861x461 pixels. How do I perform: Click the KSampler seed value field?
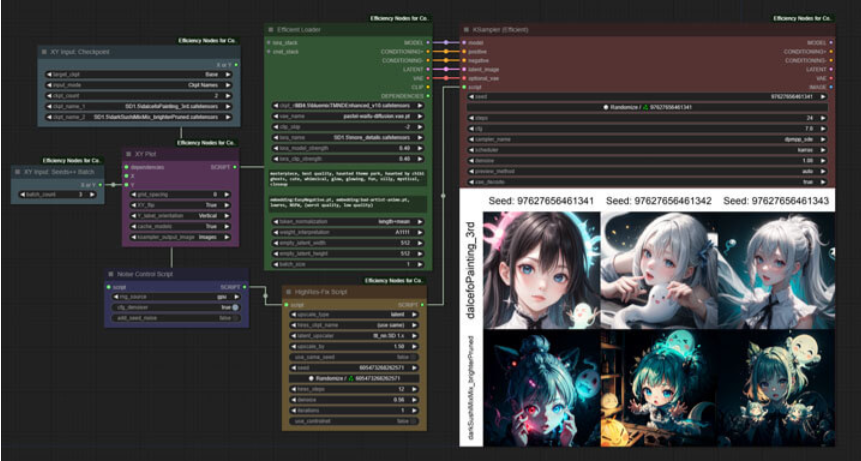pos(647,97)
